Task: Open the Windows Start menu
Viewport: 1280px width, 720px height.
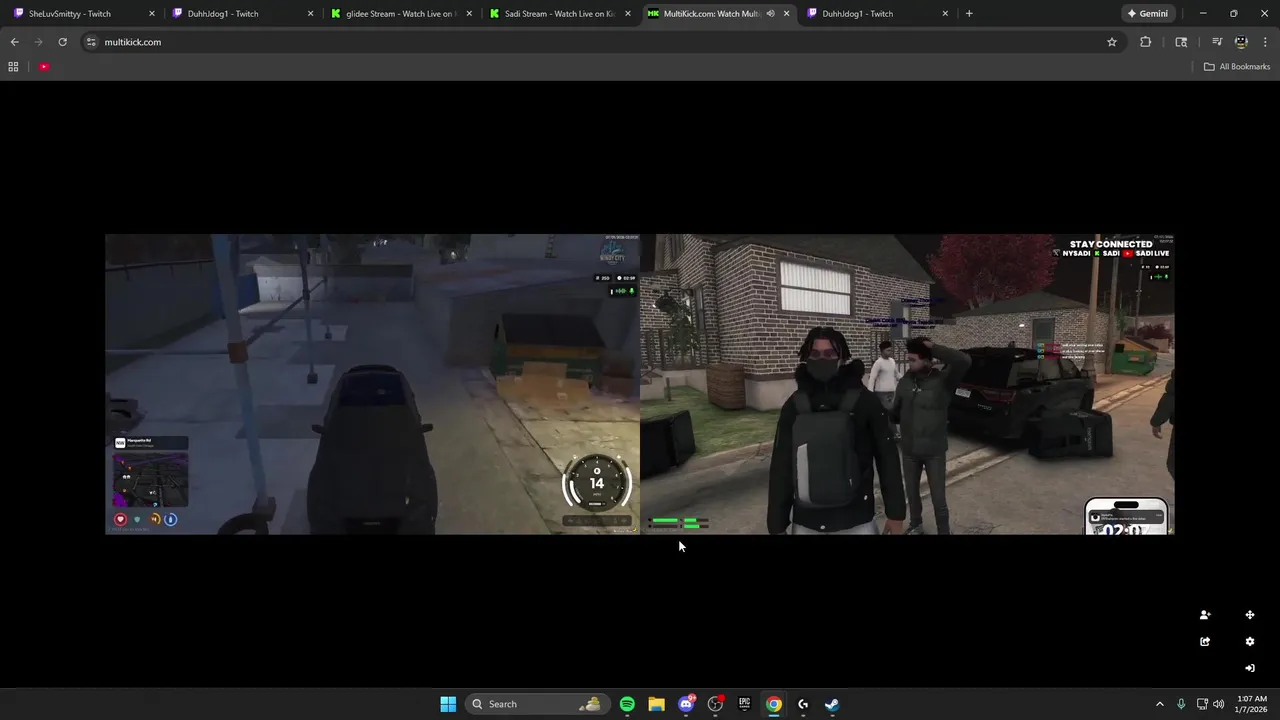Action: tap(448, 704)
